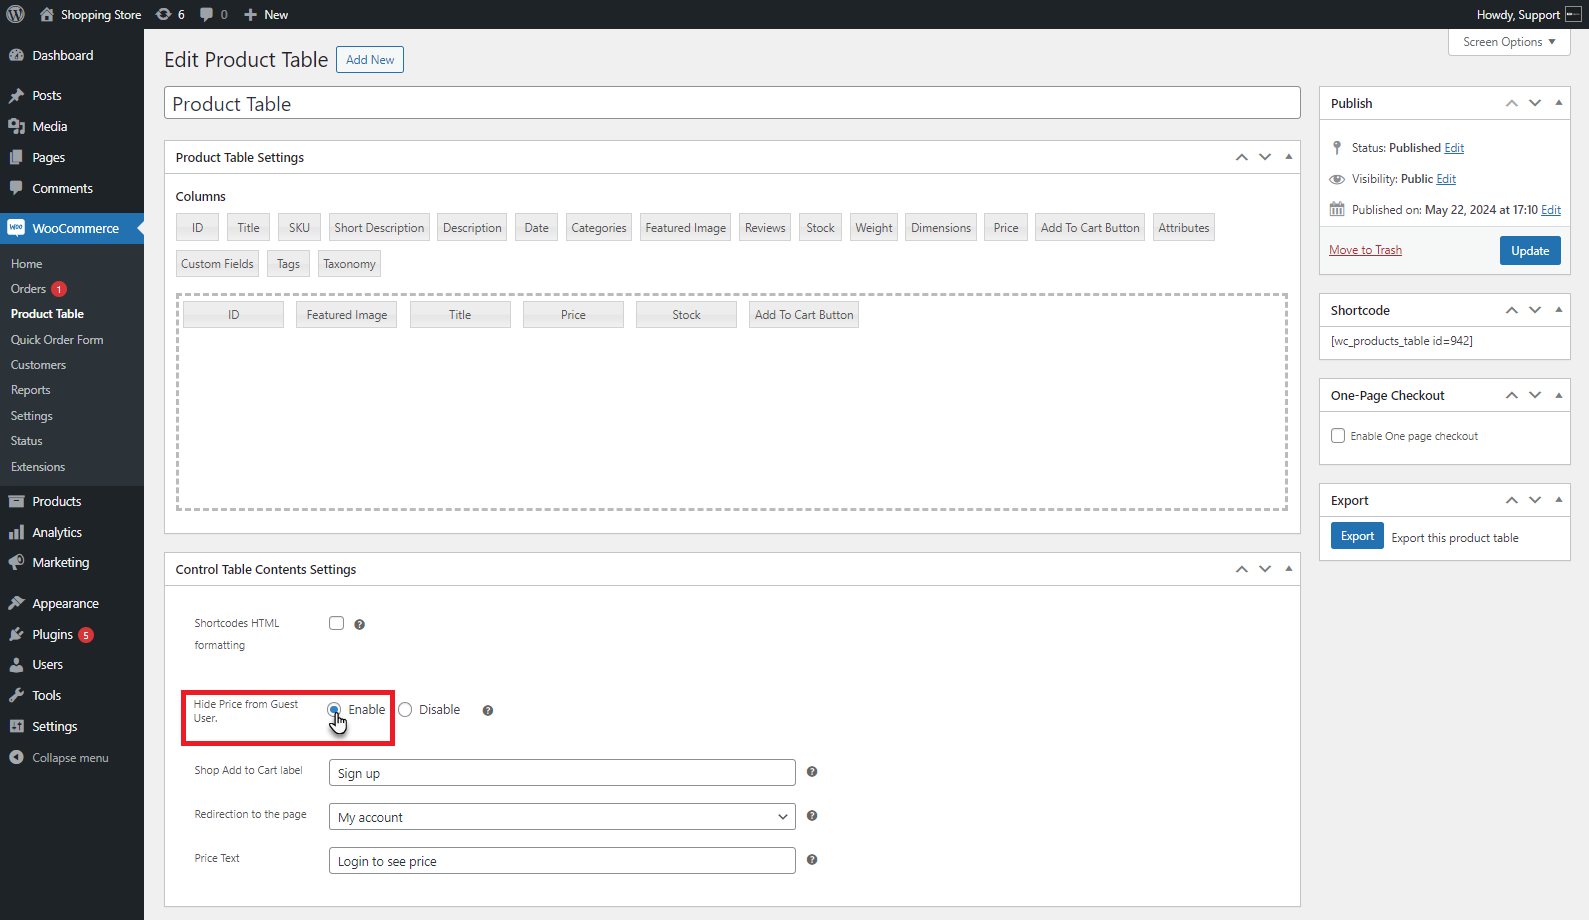
Task: Click the Update button
Action: click(x=1530, y=250)
